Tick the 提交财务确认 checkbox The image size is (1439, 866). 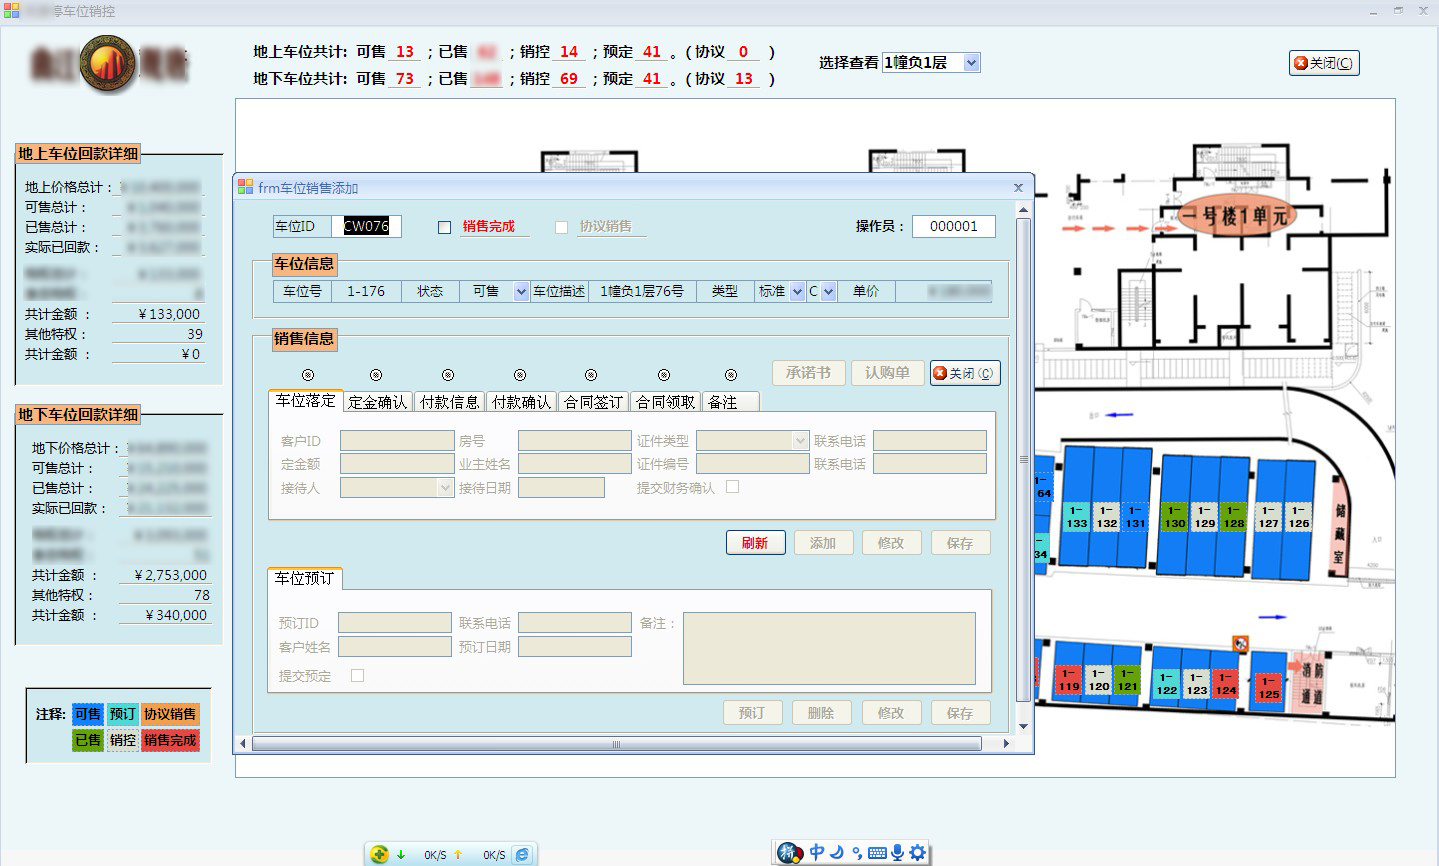coord(732,487)
